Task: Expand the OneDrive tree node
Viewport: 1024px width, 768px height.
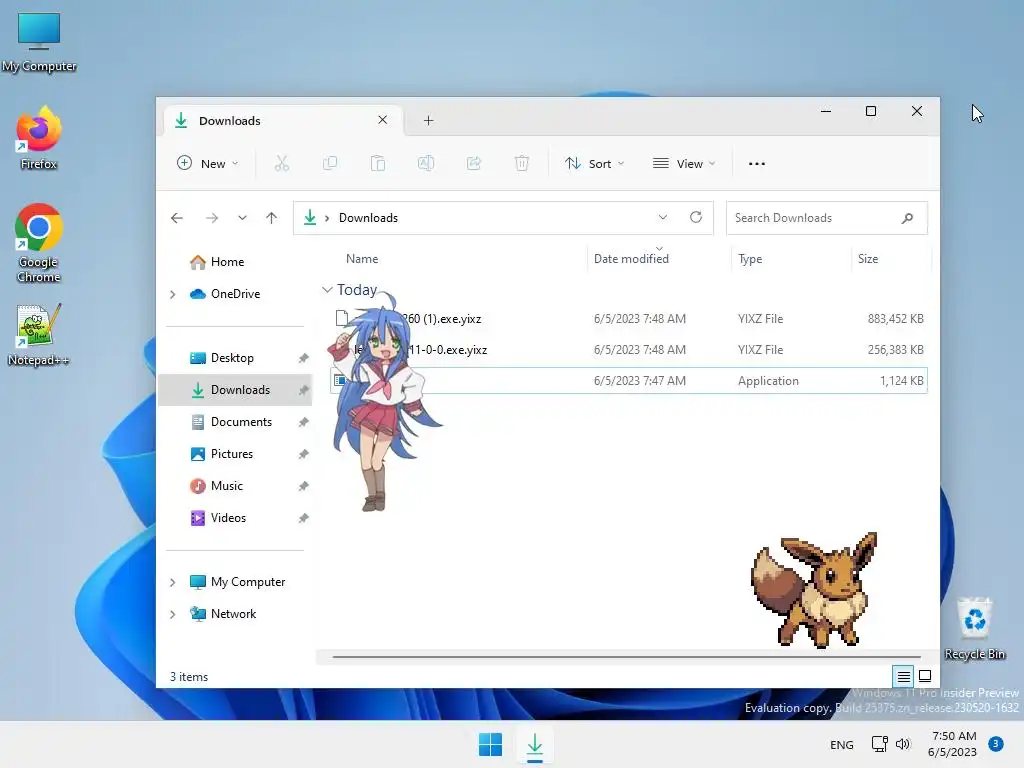Action: point(172,295)
